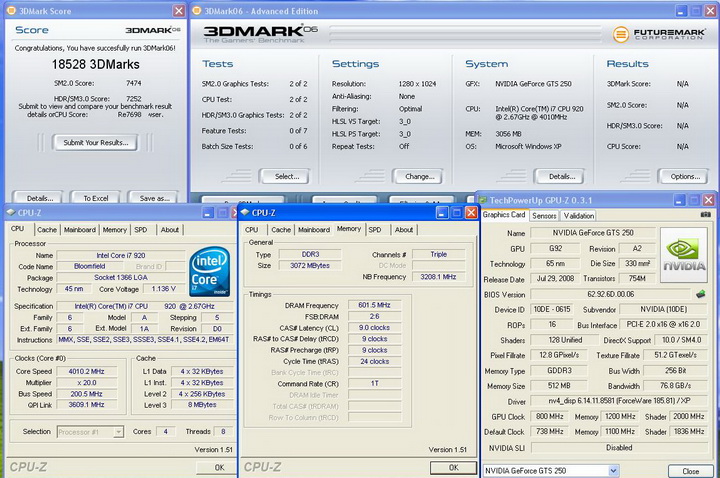Click OK in the left CPU-Z window
Image resolution: width=720 pixels, height=478 pixels.
point(217,467)
